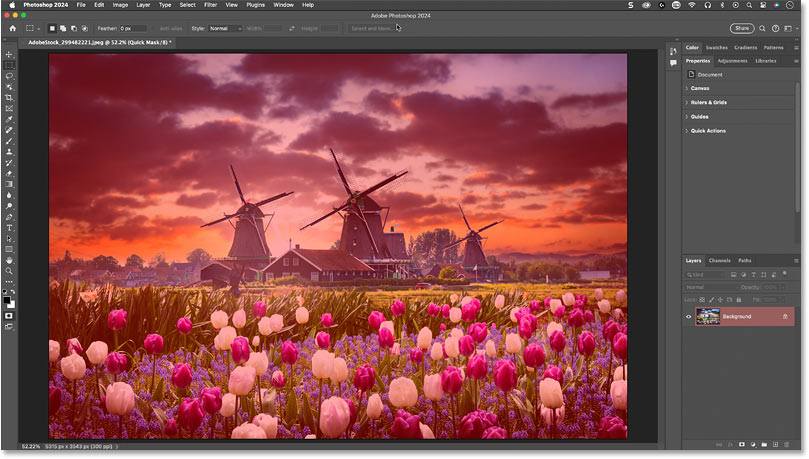This screenshot has width=809, height=459.
Task: Open the Layers panel menu icon
Action: tap(796, 260)
